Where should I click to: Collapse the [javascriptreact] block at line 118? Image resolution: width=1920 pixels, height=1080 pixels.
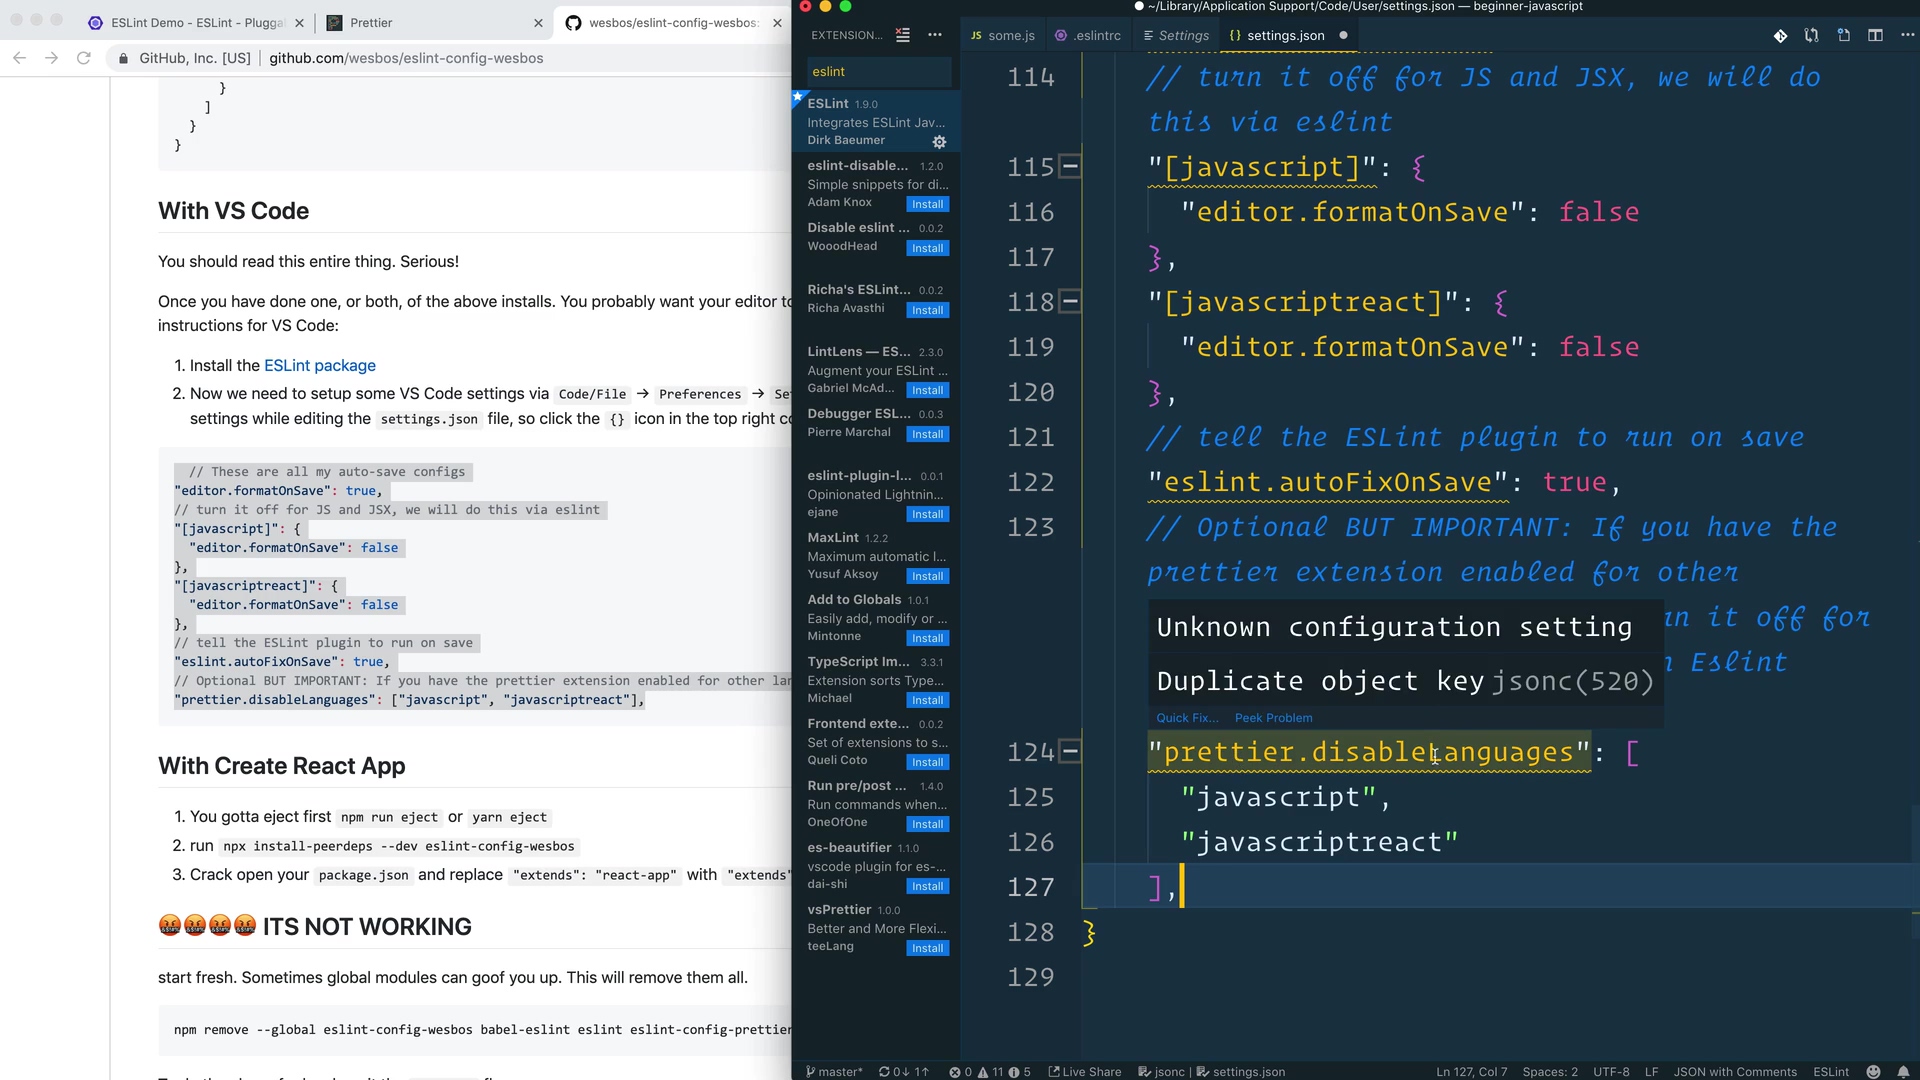click(1070, 301)
